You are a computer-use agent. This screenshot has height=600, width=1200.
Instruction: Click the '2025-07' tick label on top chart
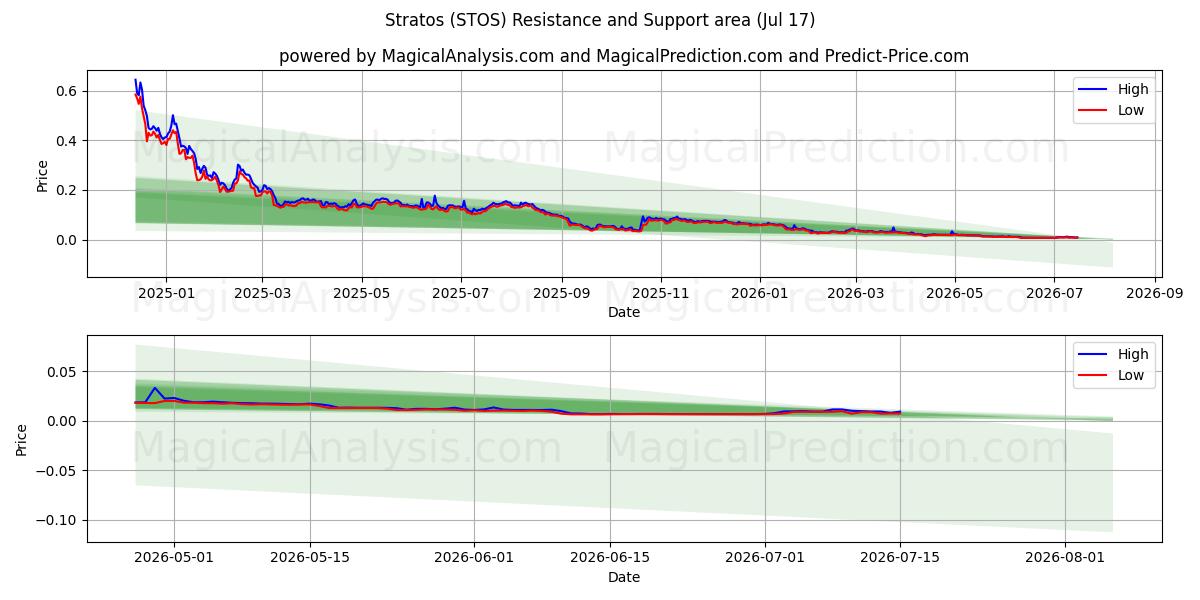(461, 295)
